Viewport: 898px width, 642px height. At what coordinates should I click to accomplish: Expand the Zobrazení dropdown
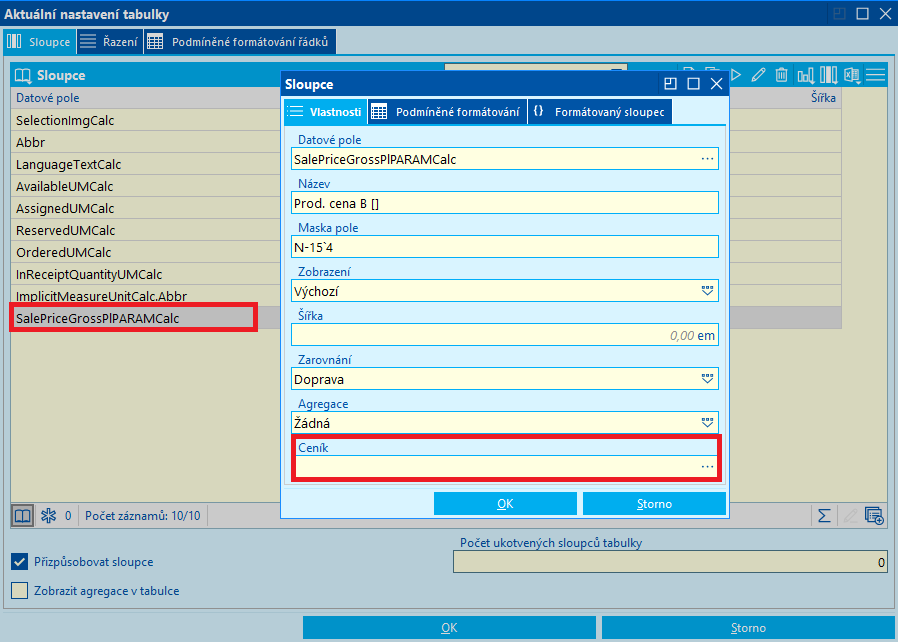coord(707,291)
